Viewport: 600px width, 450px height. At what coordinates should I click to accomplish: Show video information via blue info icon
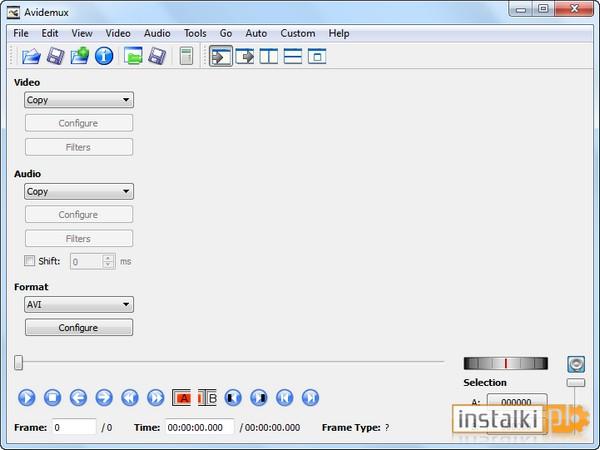[104, 56]
